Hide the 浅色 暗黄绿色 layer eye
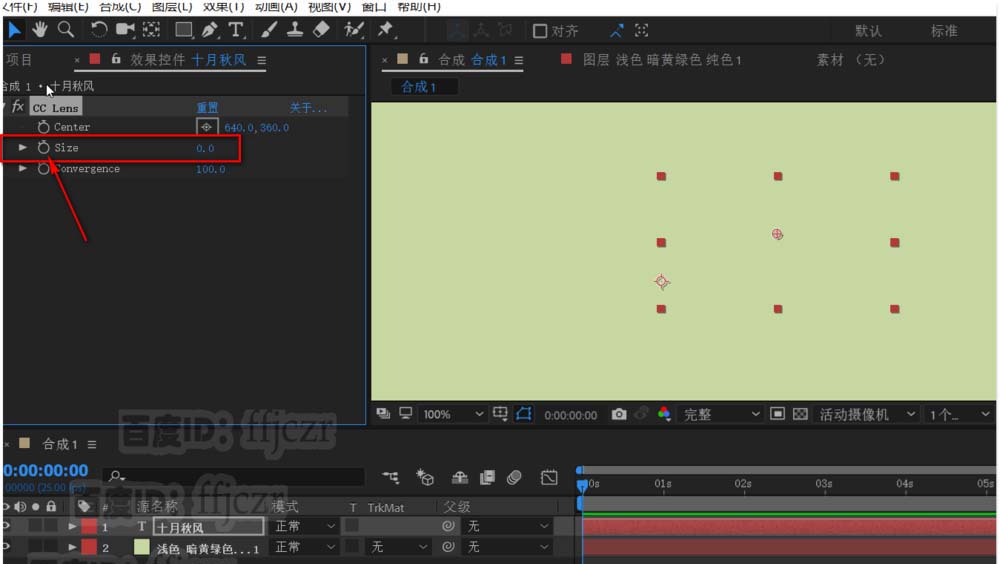The height and width of the screenshot is (564, 1000). pos(6,547)
